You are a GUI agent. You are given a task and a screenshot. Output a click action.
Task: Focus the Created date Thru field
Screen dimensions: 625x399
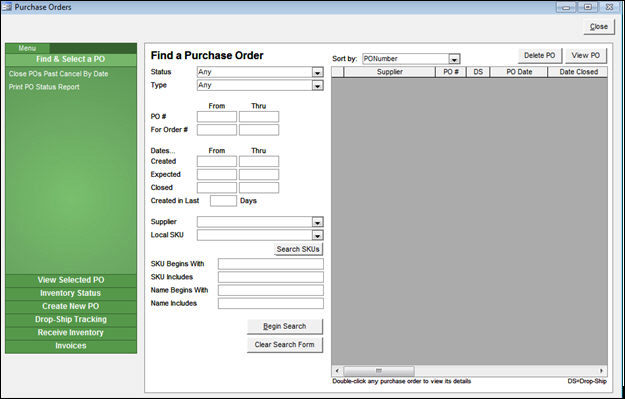point(259,161)
